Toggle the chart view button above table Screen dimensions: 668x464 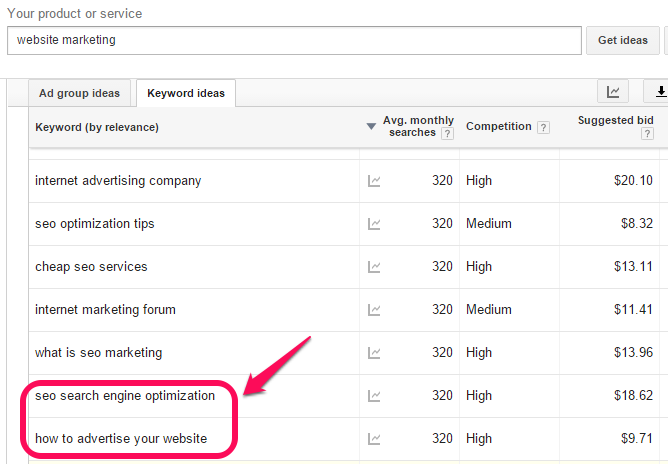(613, 92)
